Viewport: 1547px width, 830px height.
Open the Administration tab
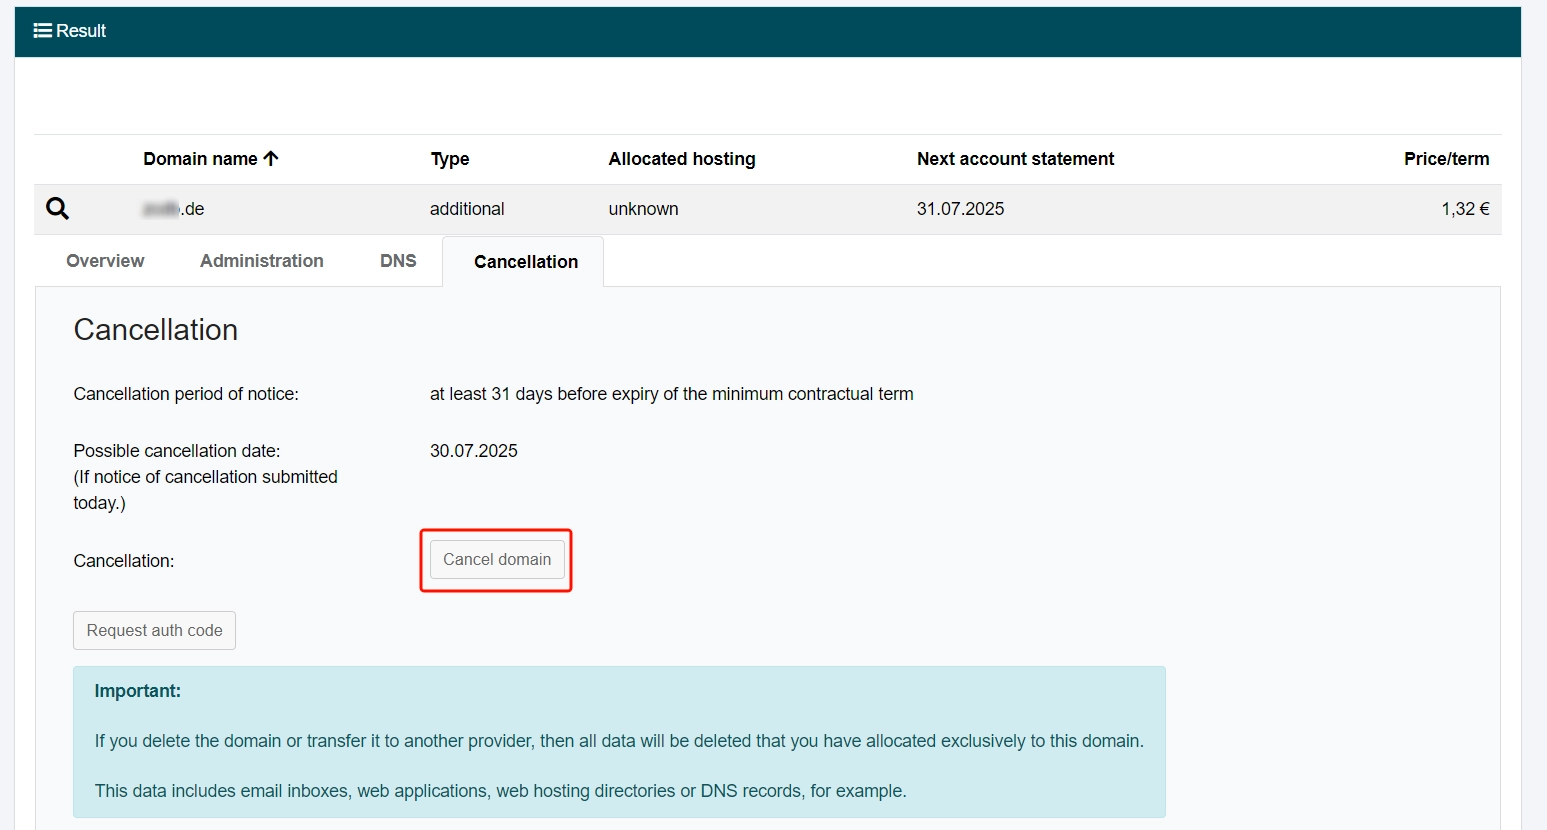click(x=261, y=261)
